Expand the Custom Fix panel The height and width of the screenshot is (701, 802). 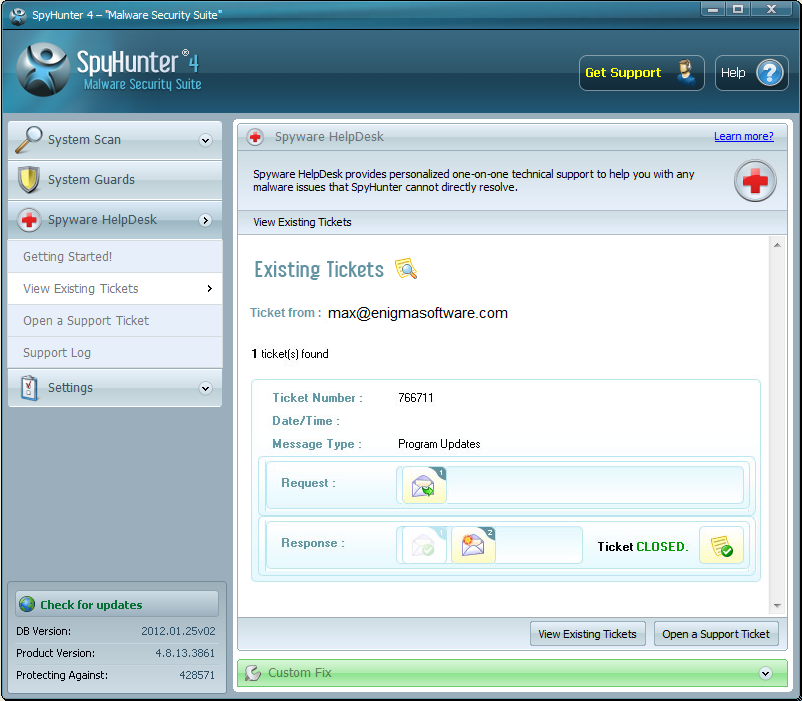pos(765,673)
